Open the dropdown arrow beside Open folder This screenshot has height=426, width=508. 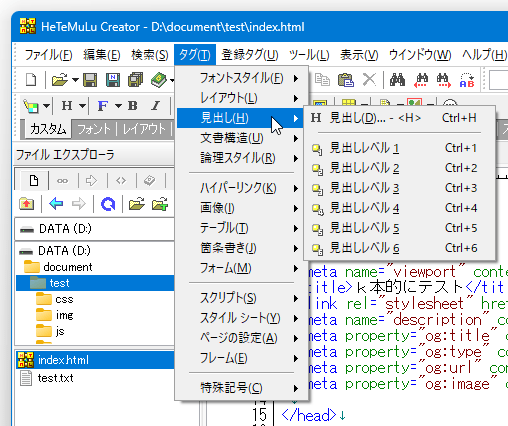tap(75, 80)
